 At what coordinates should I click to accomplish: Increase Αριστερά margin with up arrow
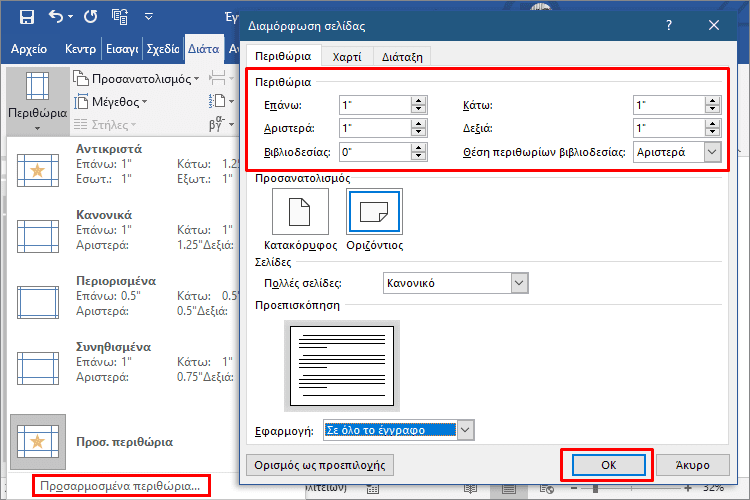point(419,124)
